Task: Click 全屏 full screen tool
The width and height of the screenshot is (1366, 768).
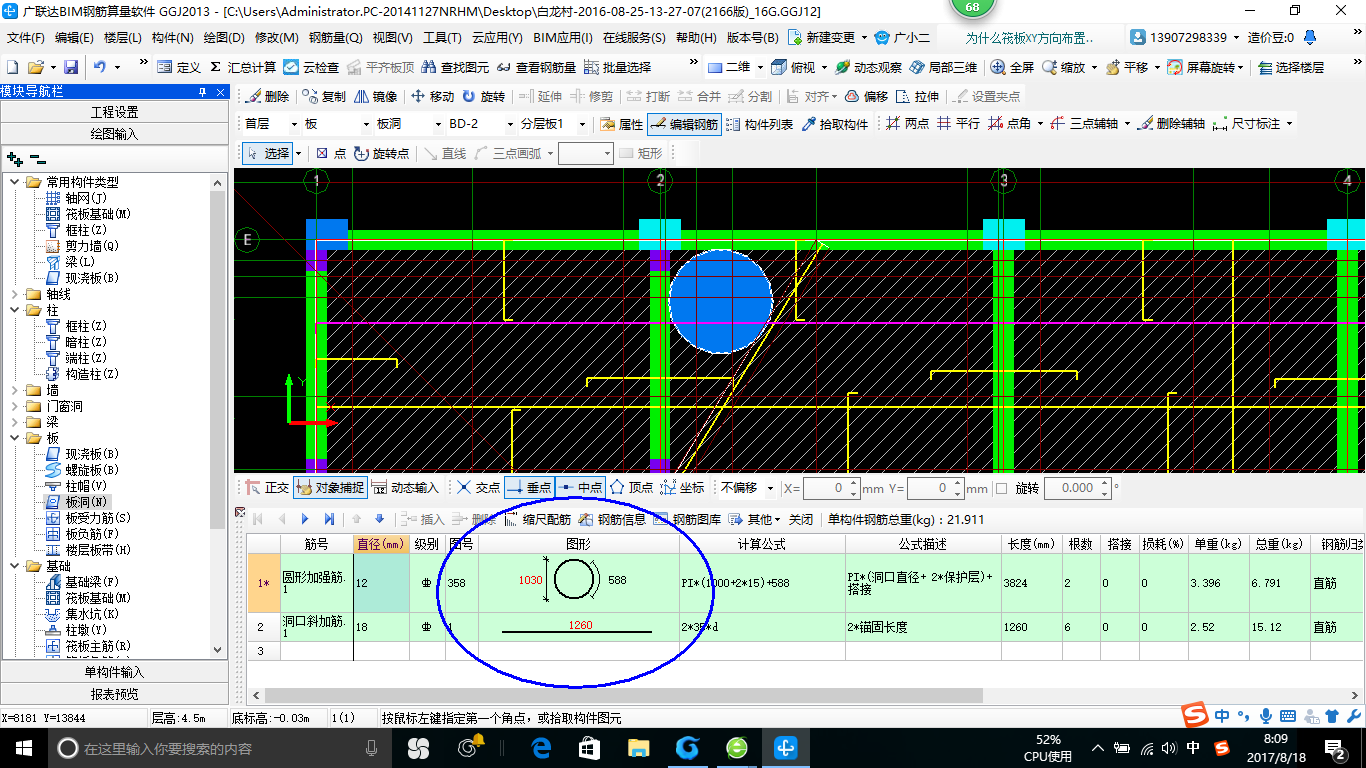Action: coord(1012,67)
